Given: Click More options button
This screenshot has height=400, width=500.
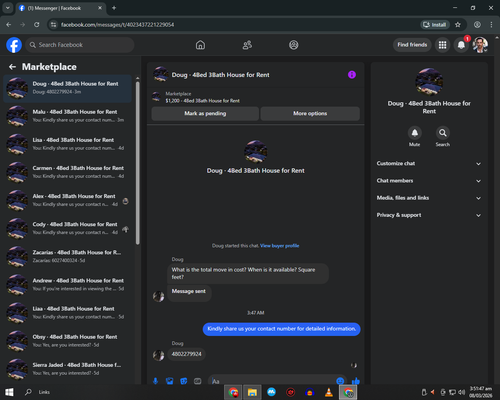Looking at the screenshot, I should pos(310,114).
